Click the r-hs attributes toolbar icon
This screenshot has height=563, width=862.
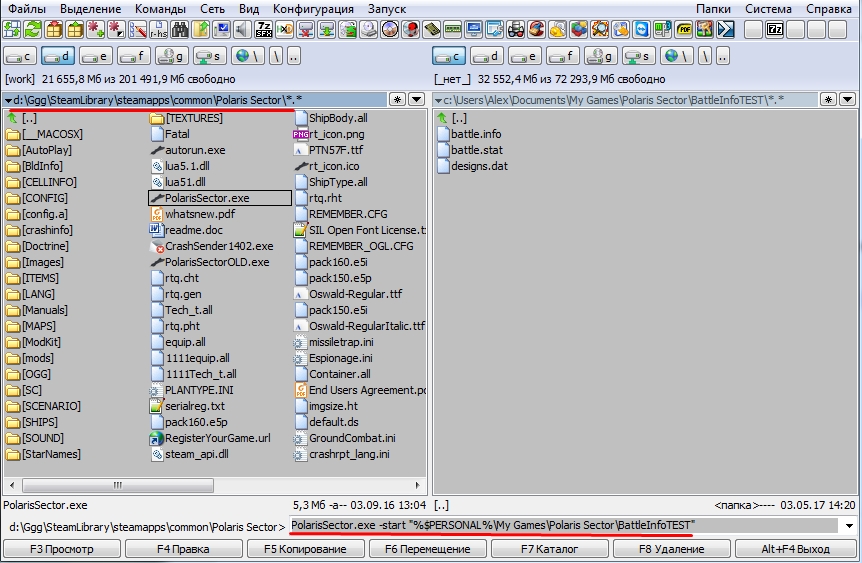[159, 29]
